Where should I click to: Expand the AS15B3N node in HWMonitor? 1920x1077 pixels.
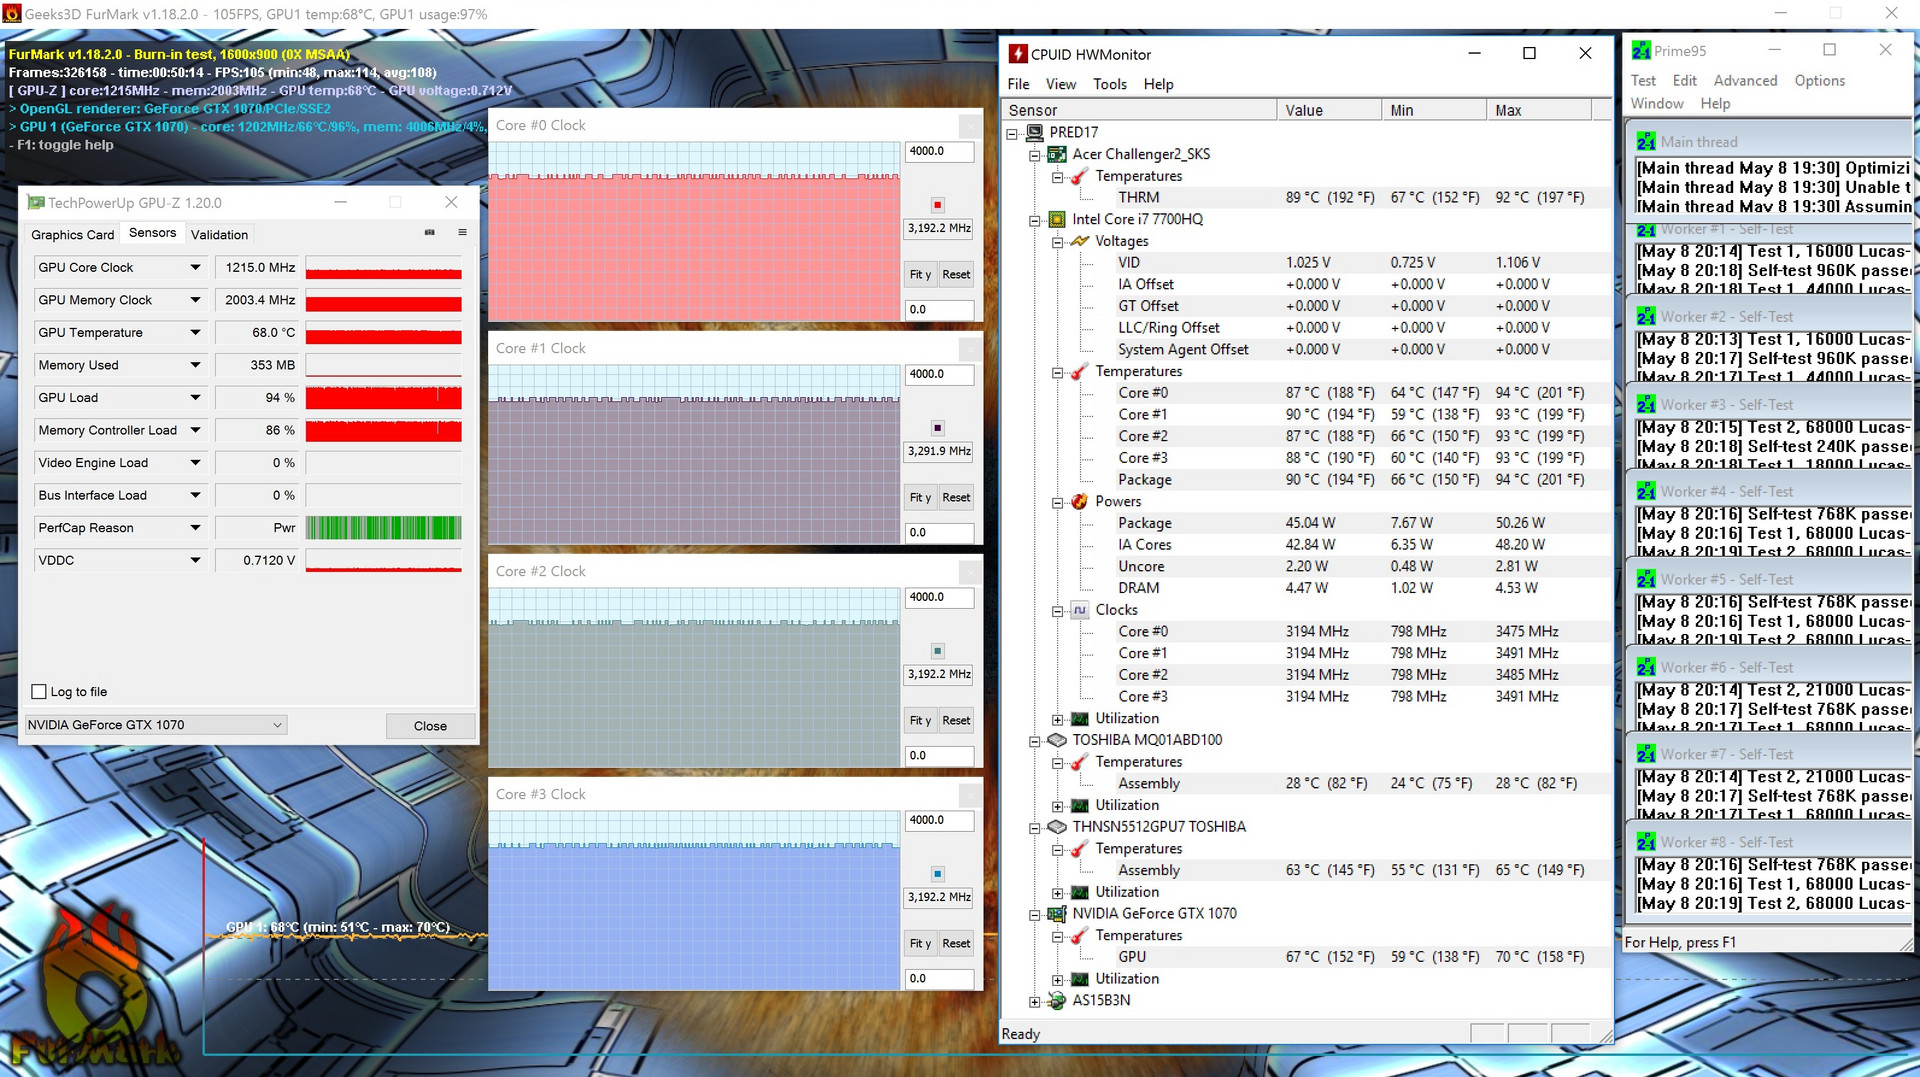(x=1035, y=1001)
